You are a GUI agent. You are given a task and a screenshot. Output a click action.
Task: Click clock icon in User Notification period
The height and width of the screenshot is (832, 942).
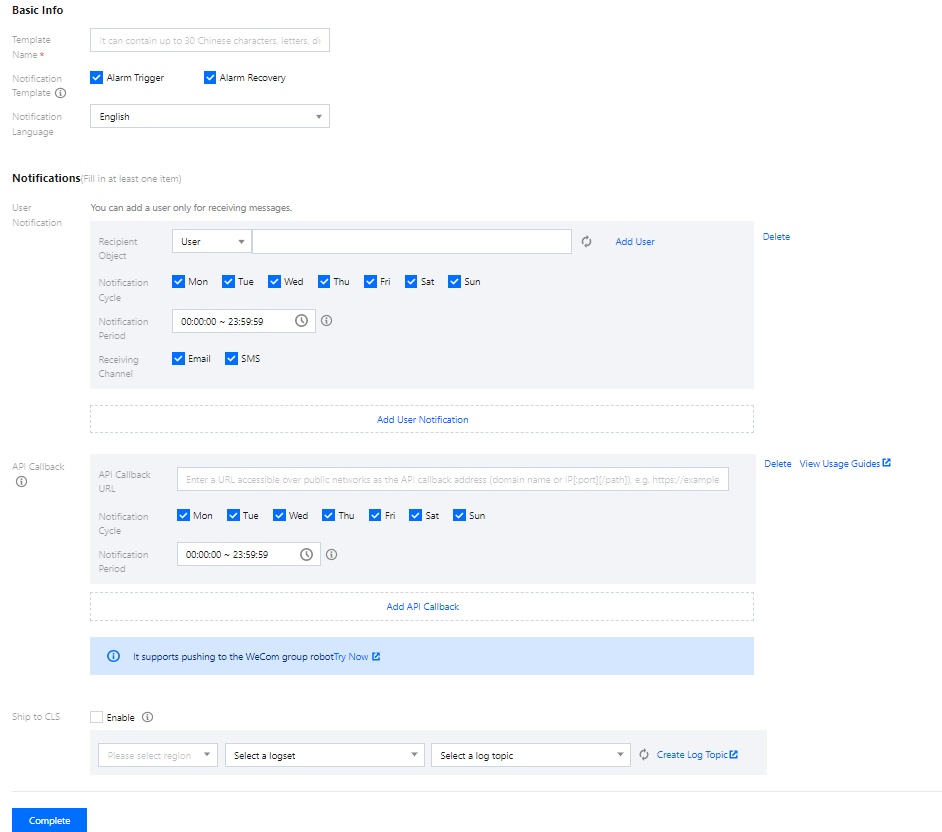click(302, 321)
